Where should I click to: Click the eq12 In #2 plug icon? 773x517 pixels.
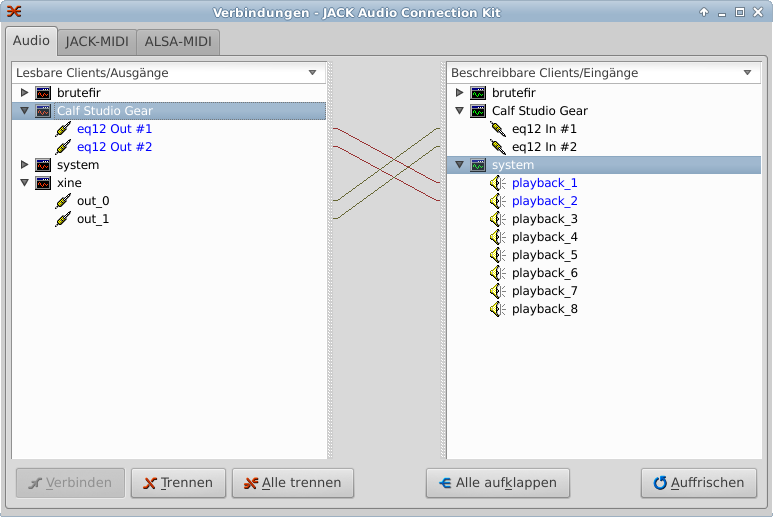pos(498,147)
